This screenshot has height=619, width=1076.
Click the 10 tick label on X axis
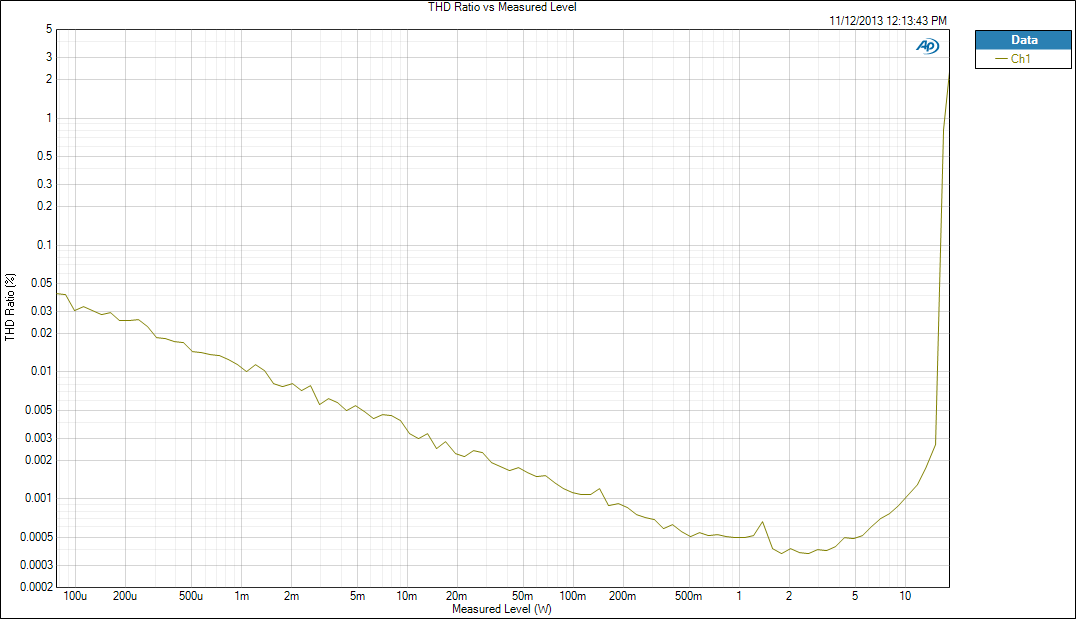pyautogui.click(x=905, y=596)
